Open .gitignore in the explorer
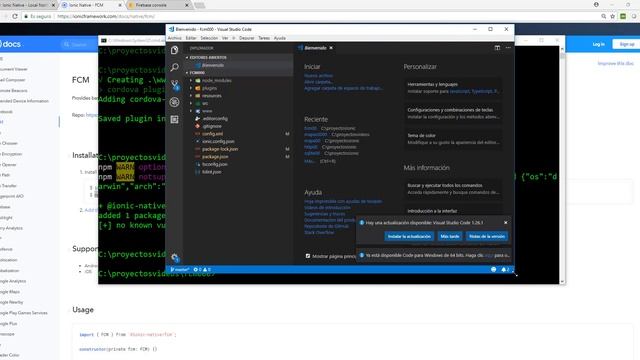 [211, 126]
